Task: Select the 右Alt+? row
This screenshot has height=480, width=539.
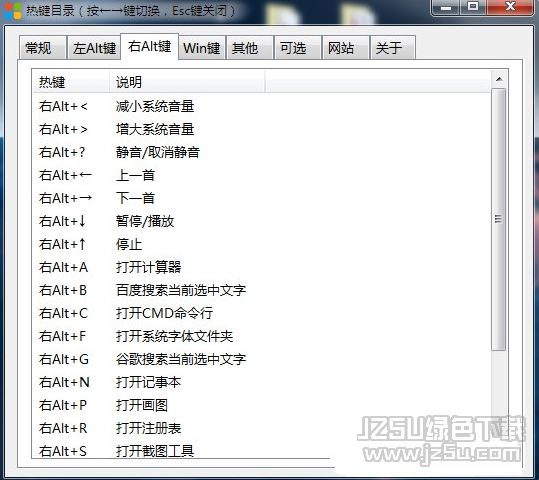Action: 261,152
